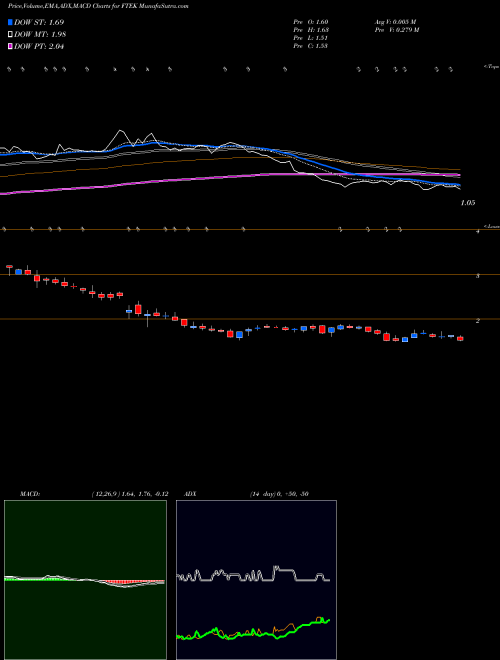Click the price axis label 4
500x660 pixels.
[478, 232]
